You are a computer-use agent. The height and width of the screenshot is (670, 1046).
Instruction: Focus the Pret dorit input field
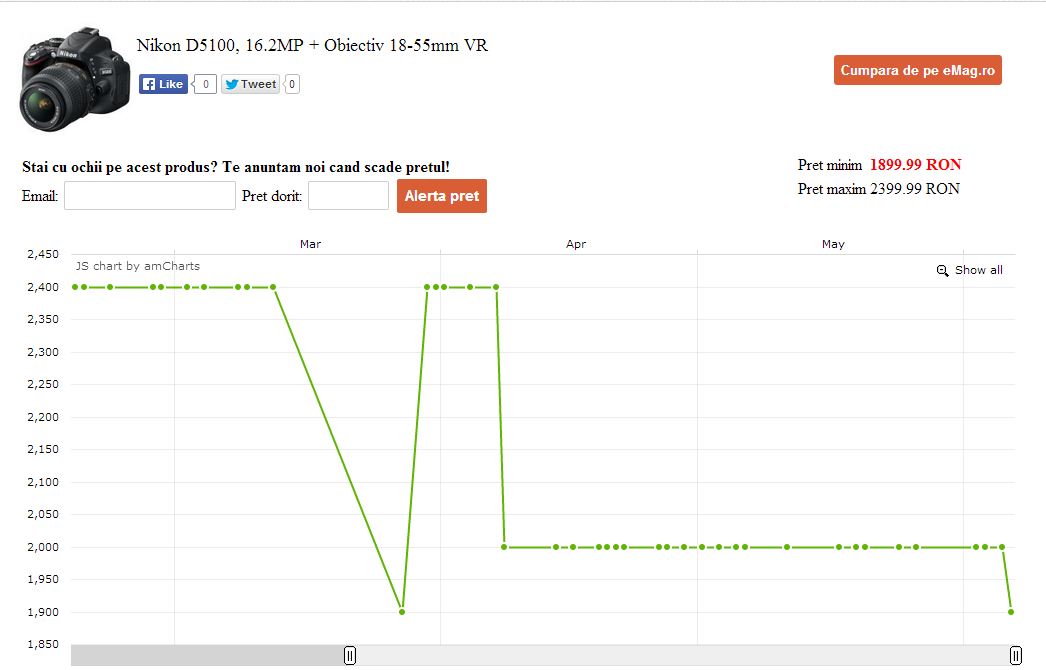pos(348,196)
